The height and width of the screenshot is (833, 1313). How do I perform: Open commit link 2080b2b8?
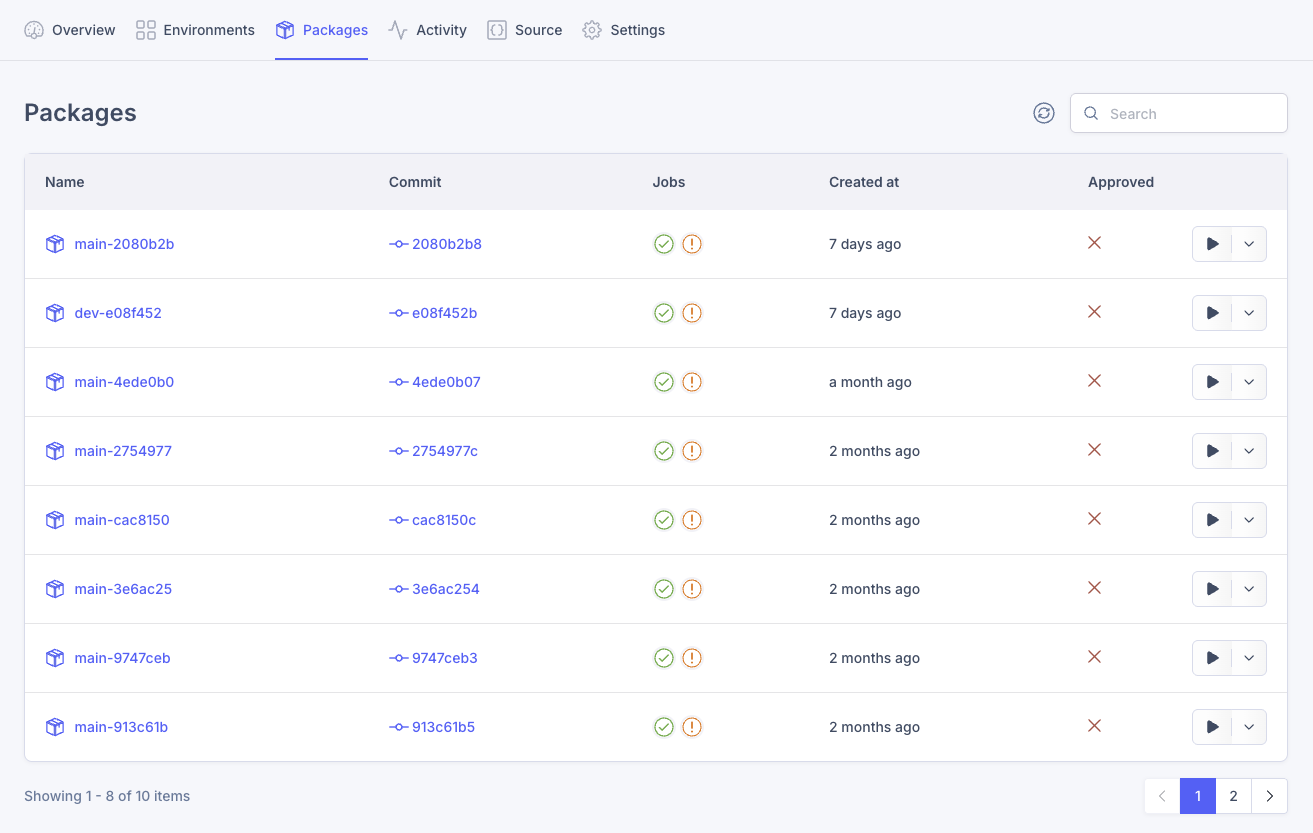446,244
